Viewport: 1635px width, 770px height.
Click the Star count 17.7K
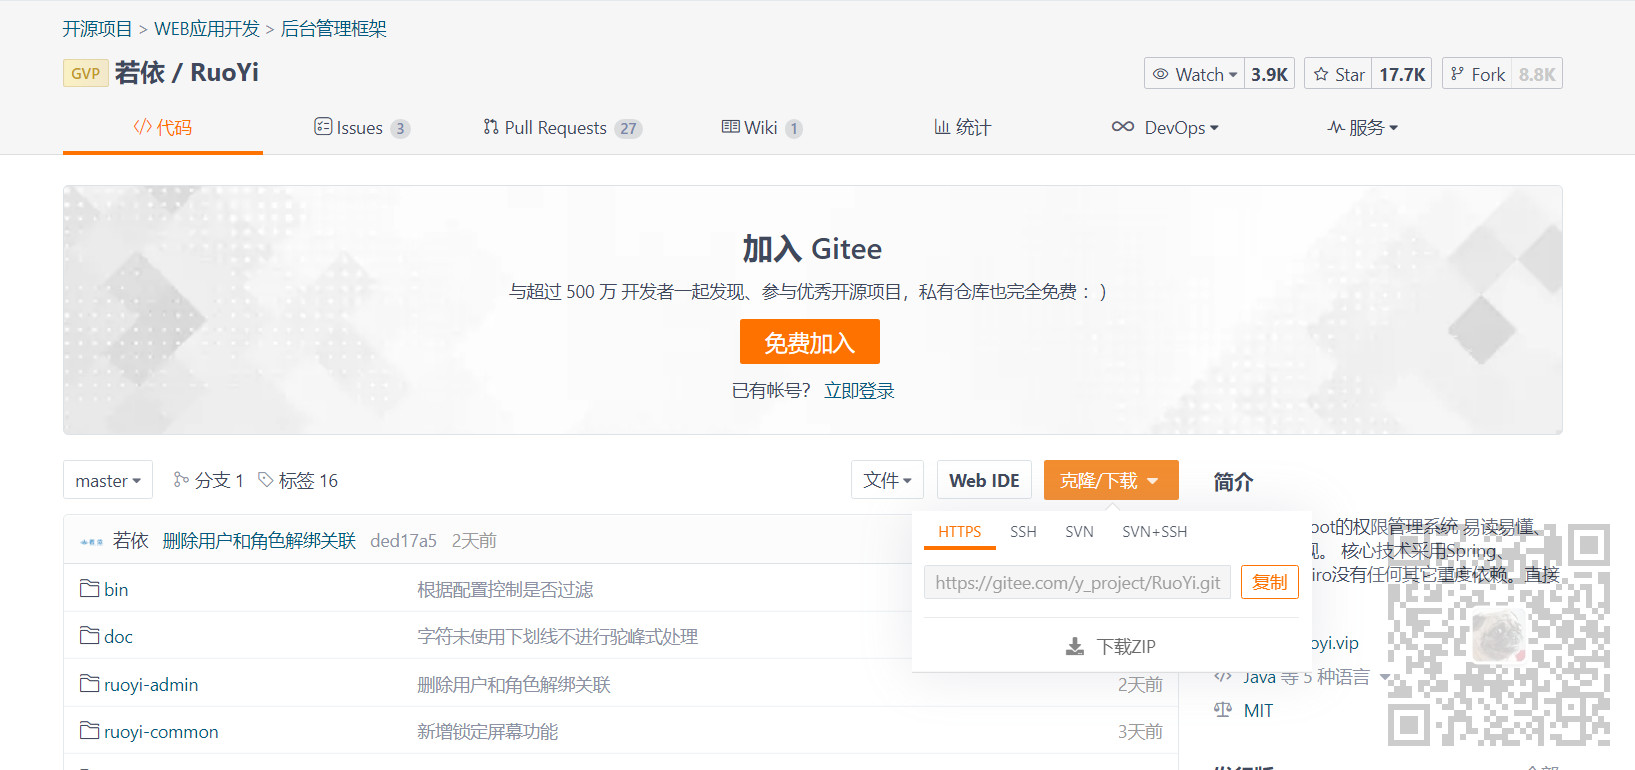point(1402,74)
